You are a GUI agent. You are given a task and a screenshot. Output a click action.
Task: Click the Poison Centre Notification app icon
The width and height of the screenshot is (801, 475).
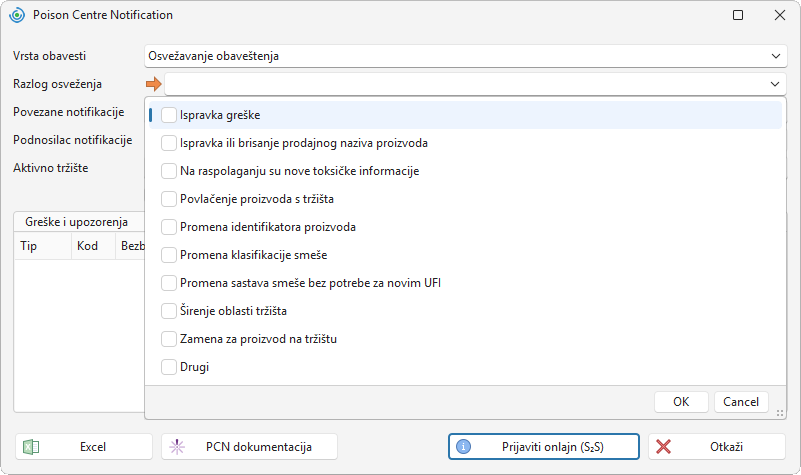point(17,15)
